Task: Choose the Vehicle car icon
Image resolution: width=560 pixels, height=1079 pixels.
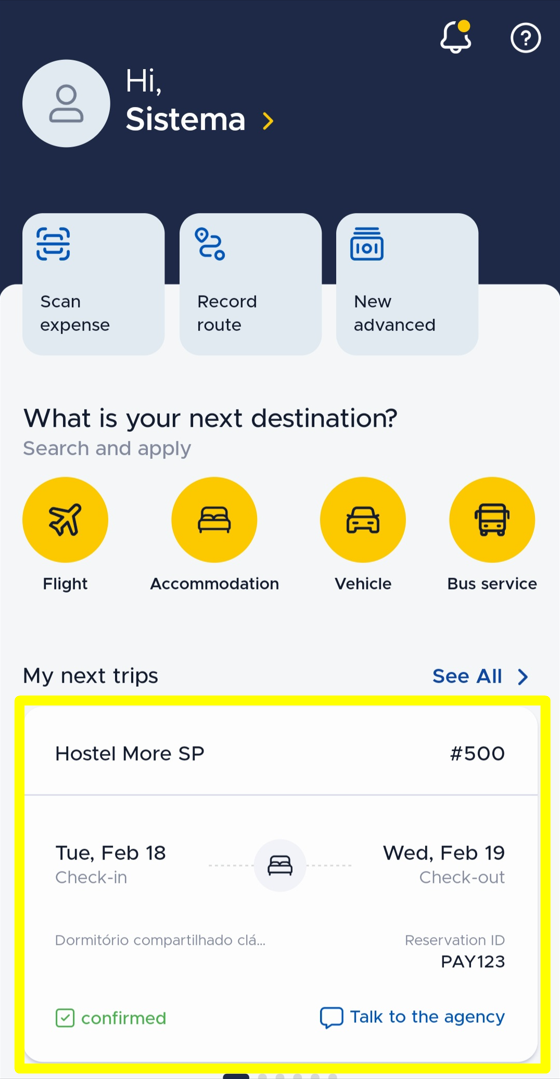Action: 363,520
